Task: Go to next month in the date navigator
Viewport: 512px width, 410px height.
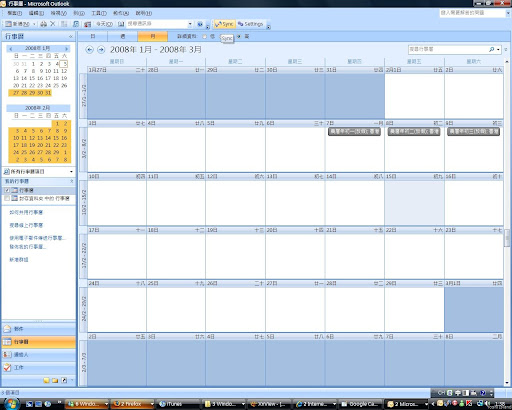Action: click(x=66, y=49)
